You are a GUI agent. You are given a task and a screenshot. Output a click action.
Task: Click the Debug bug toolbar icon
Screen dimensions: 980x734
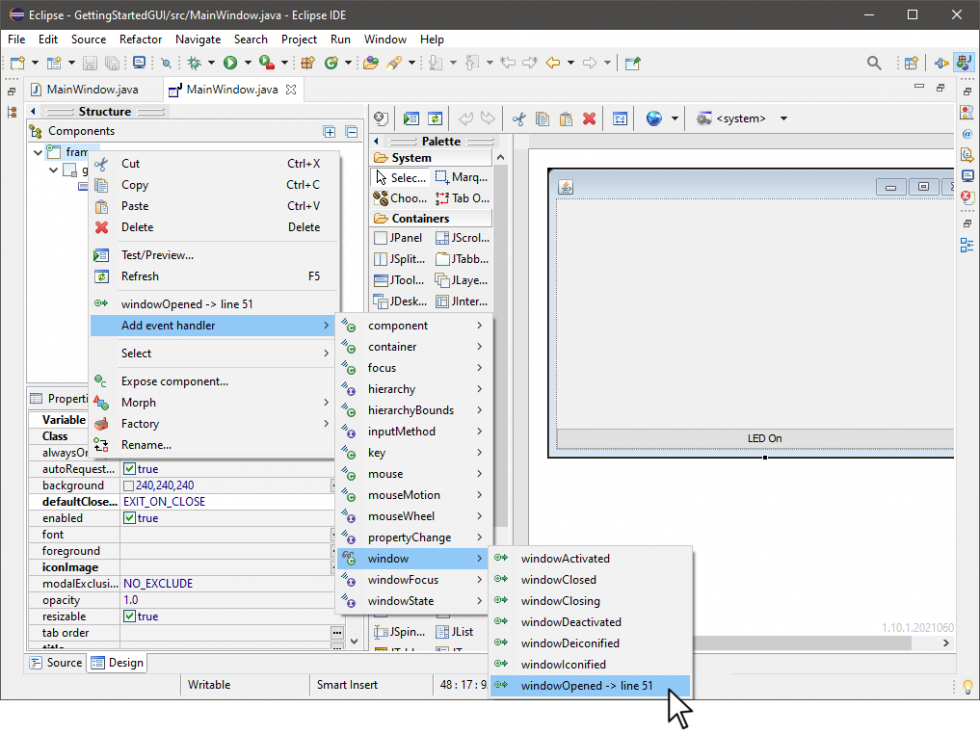click(194, 63)
